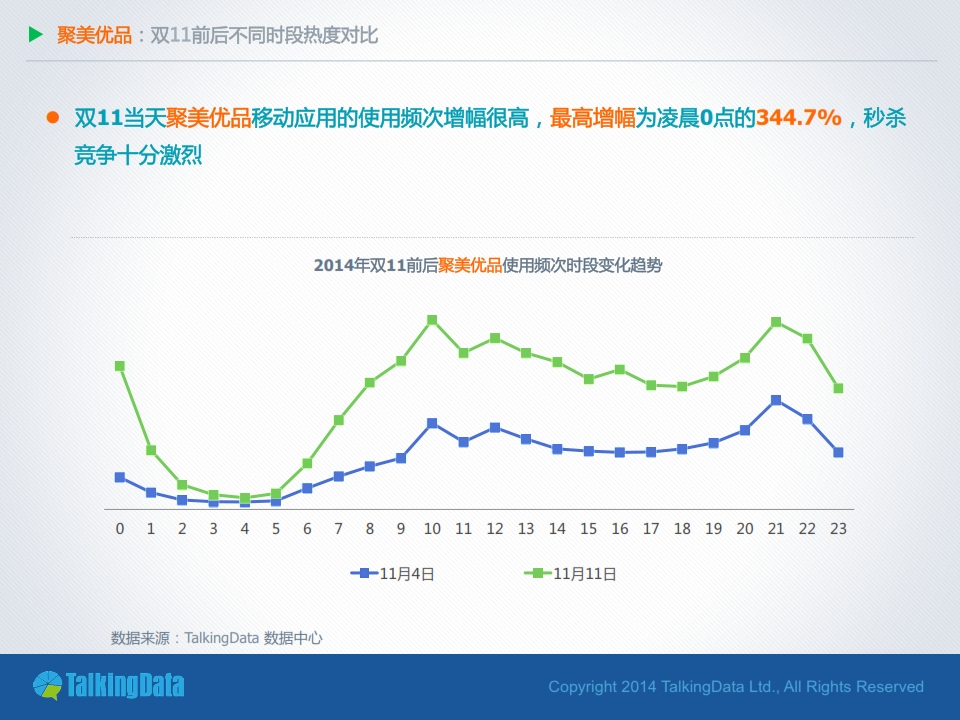The image size is (960, 720).
Task: Click the green data point at hour 23
Action: point(838,388)
